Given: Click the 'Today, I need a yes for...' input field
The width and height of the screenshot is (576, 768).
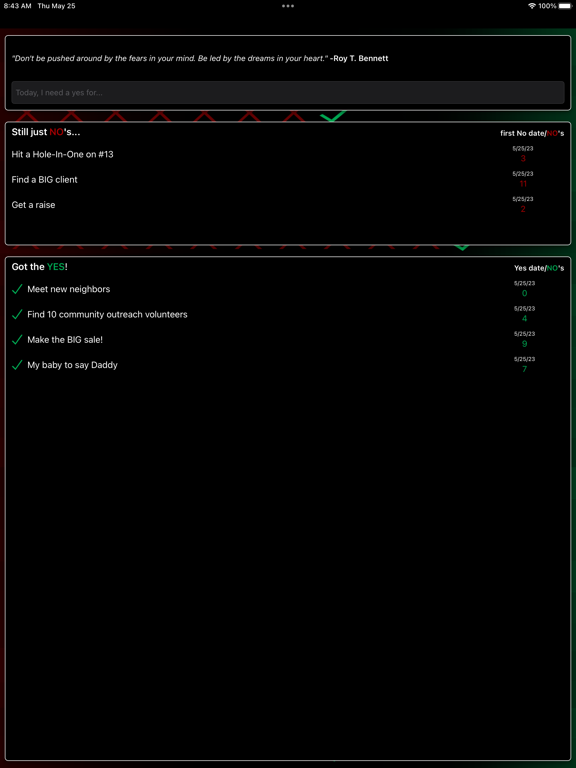Looking at the screenshot, I should pos(288,93).
